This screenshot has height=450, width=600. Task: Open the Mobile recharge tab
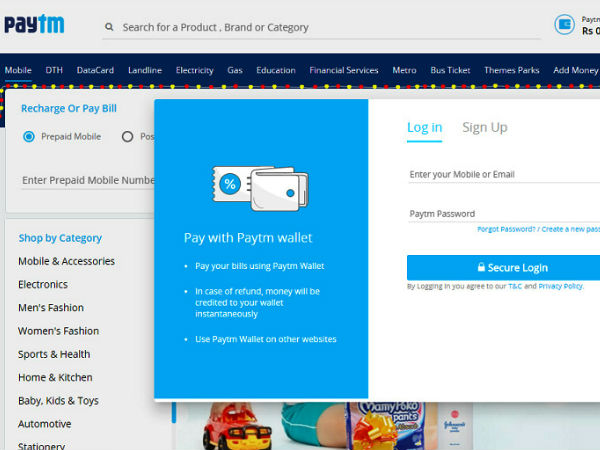point(18,70)
